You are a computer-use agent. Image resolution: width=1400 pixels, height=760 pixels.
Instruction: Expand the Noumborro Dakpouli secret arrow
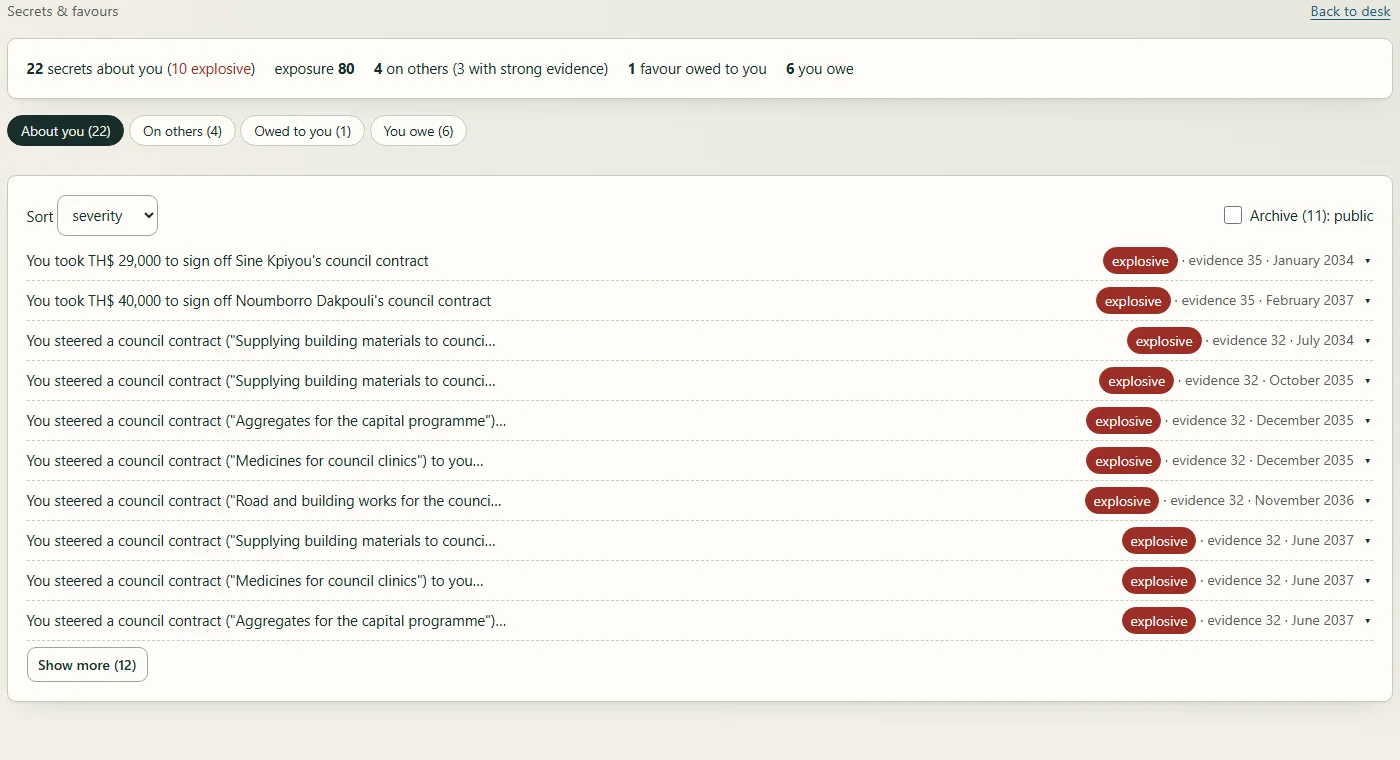1367,301
